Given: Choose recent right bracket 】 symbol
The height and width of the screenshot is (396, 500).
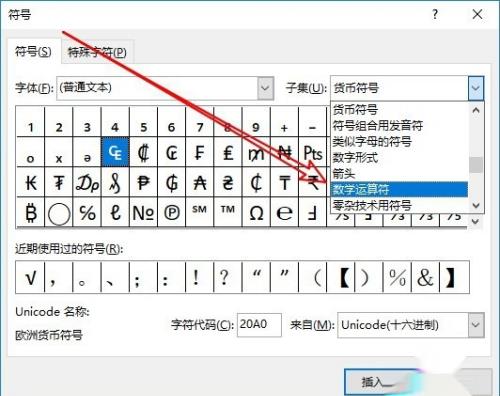Looking at the screenshot, I should click(x=454, y=277).
